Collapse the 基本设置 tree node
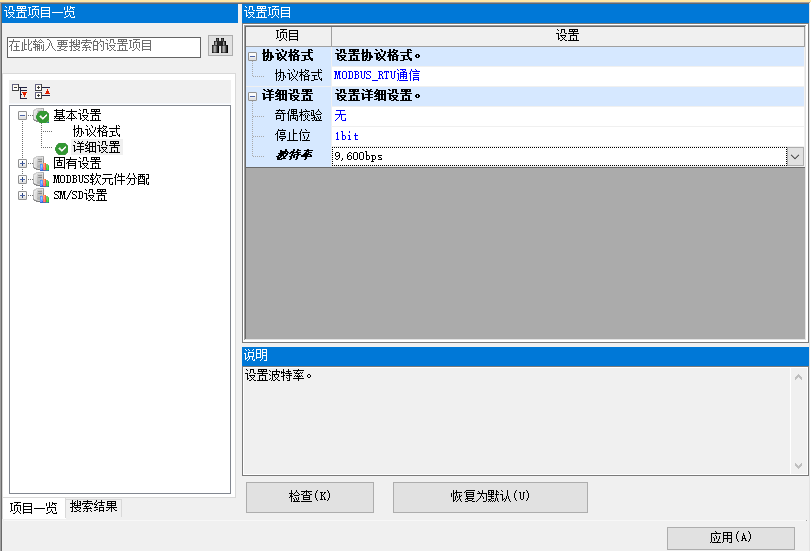The width and height of the screenshot is (811, 551). click(x=22, y=115)
